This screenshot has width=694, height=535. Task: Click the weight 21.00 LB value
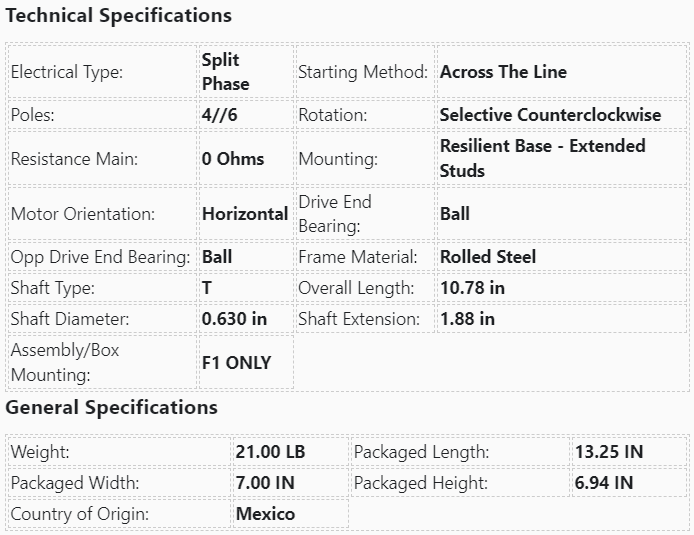(x=270, y=452)
